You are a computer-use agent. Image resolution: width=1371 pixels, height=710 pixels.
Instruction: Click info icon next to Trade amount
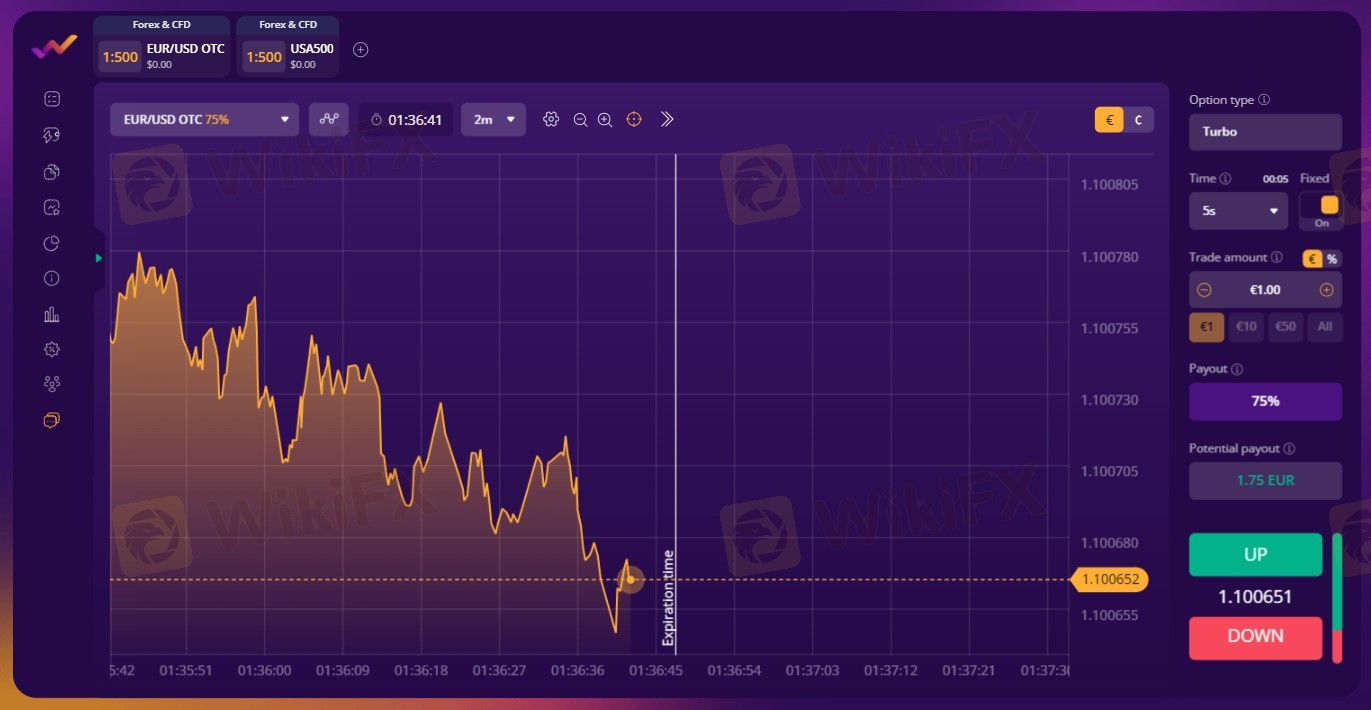1277,257
